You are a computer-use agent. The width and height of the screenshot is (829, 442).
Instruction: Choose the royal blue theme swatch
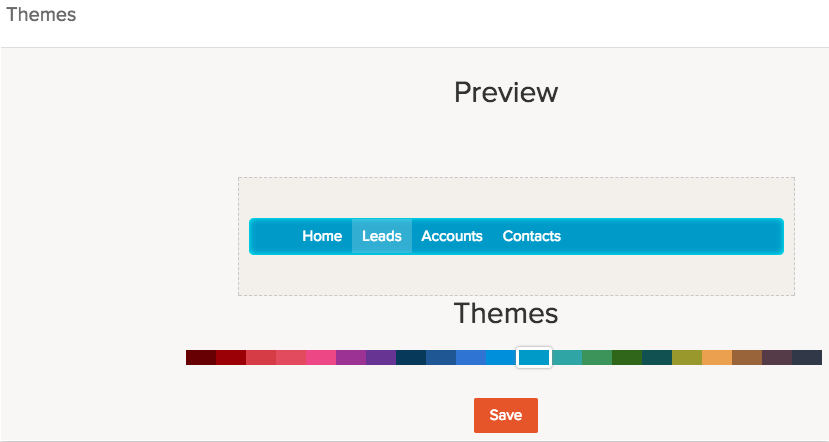[x=471, y=357]
